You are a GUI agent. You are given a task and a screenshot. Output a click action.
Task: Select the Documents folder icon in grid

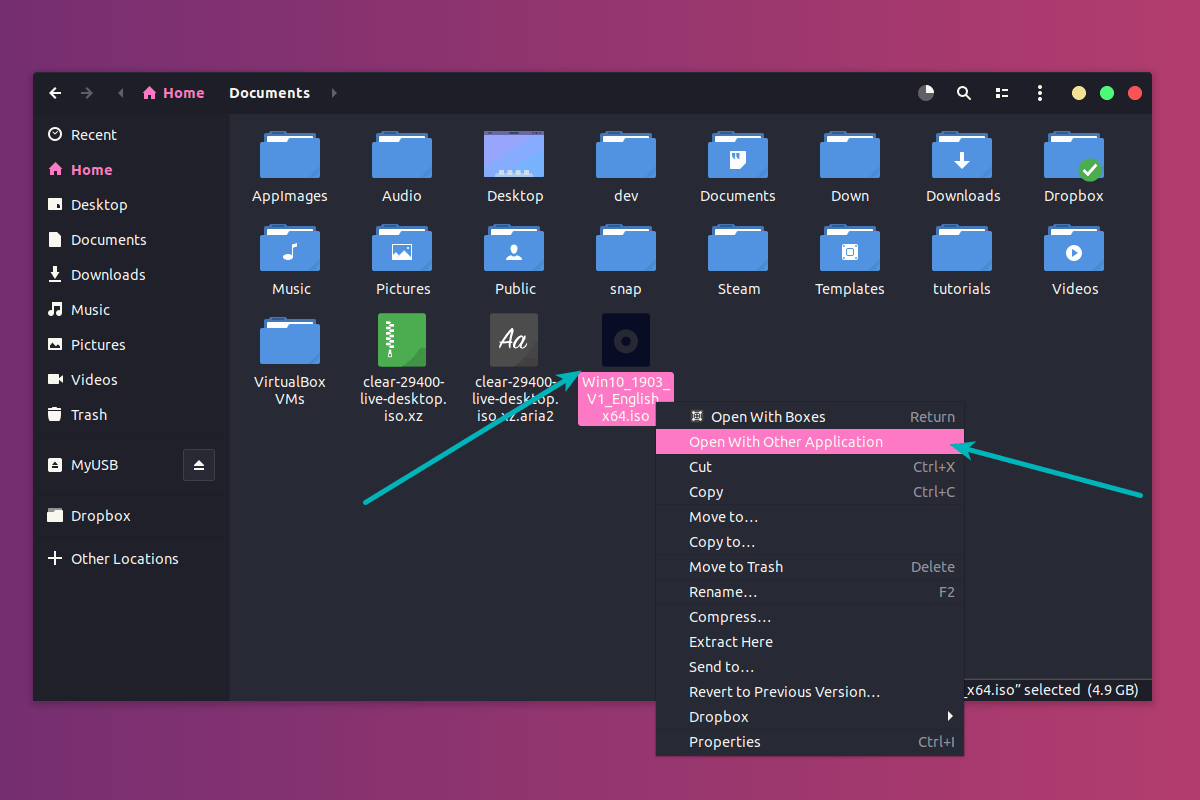(x=738, y=155)
